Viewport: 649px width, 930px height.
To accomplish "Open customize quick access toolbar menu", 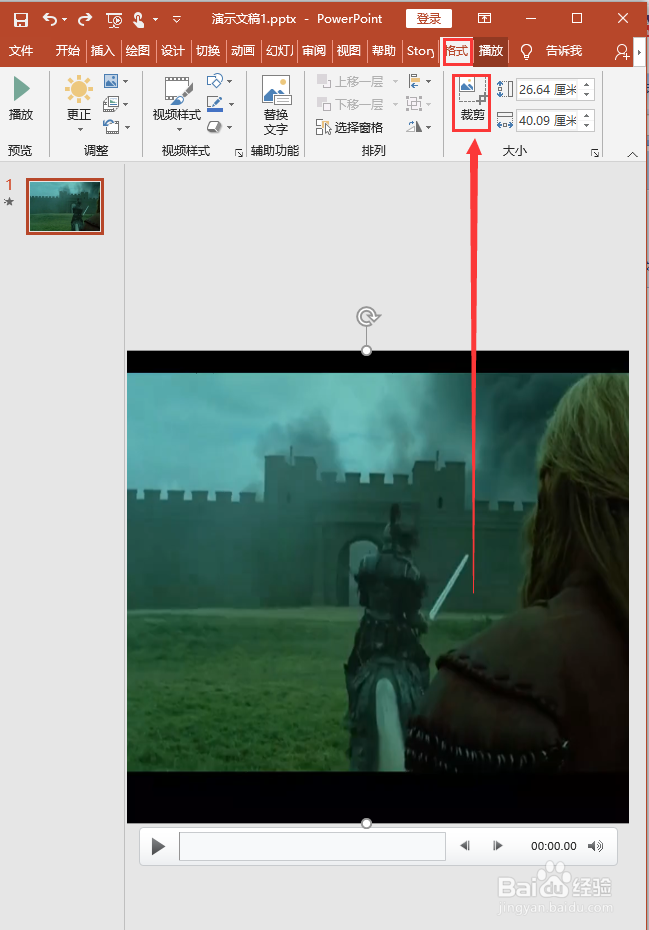I will pyautogui.click(x=176, y=20).
